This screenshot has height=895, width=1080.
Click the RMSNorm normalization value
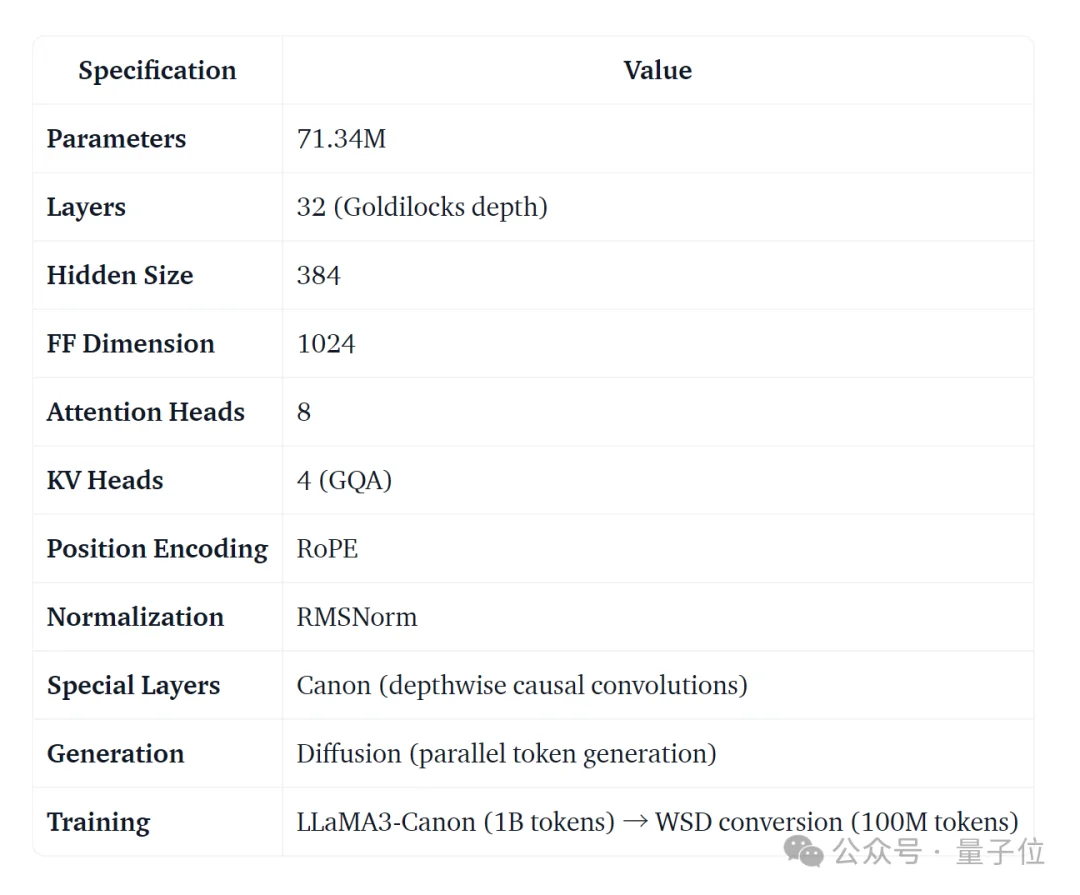(357, 617)
